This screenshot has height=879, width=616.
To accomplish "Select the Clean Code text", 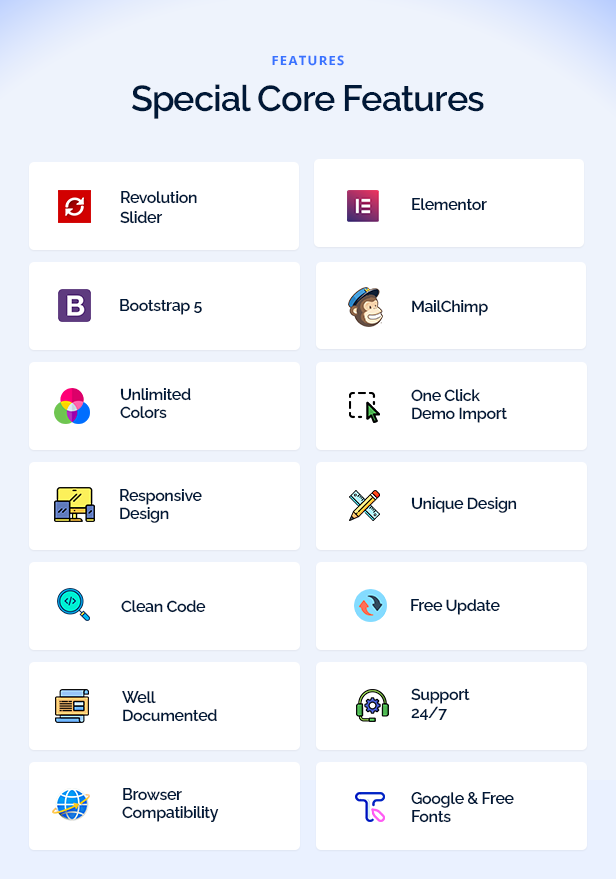I will pos(163,607).
